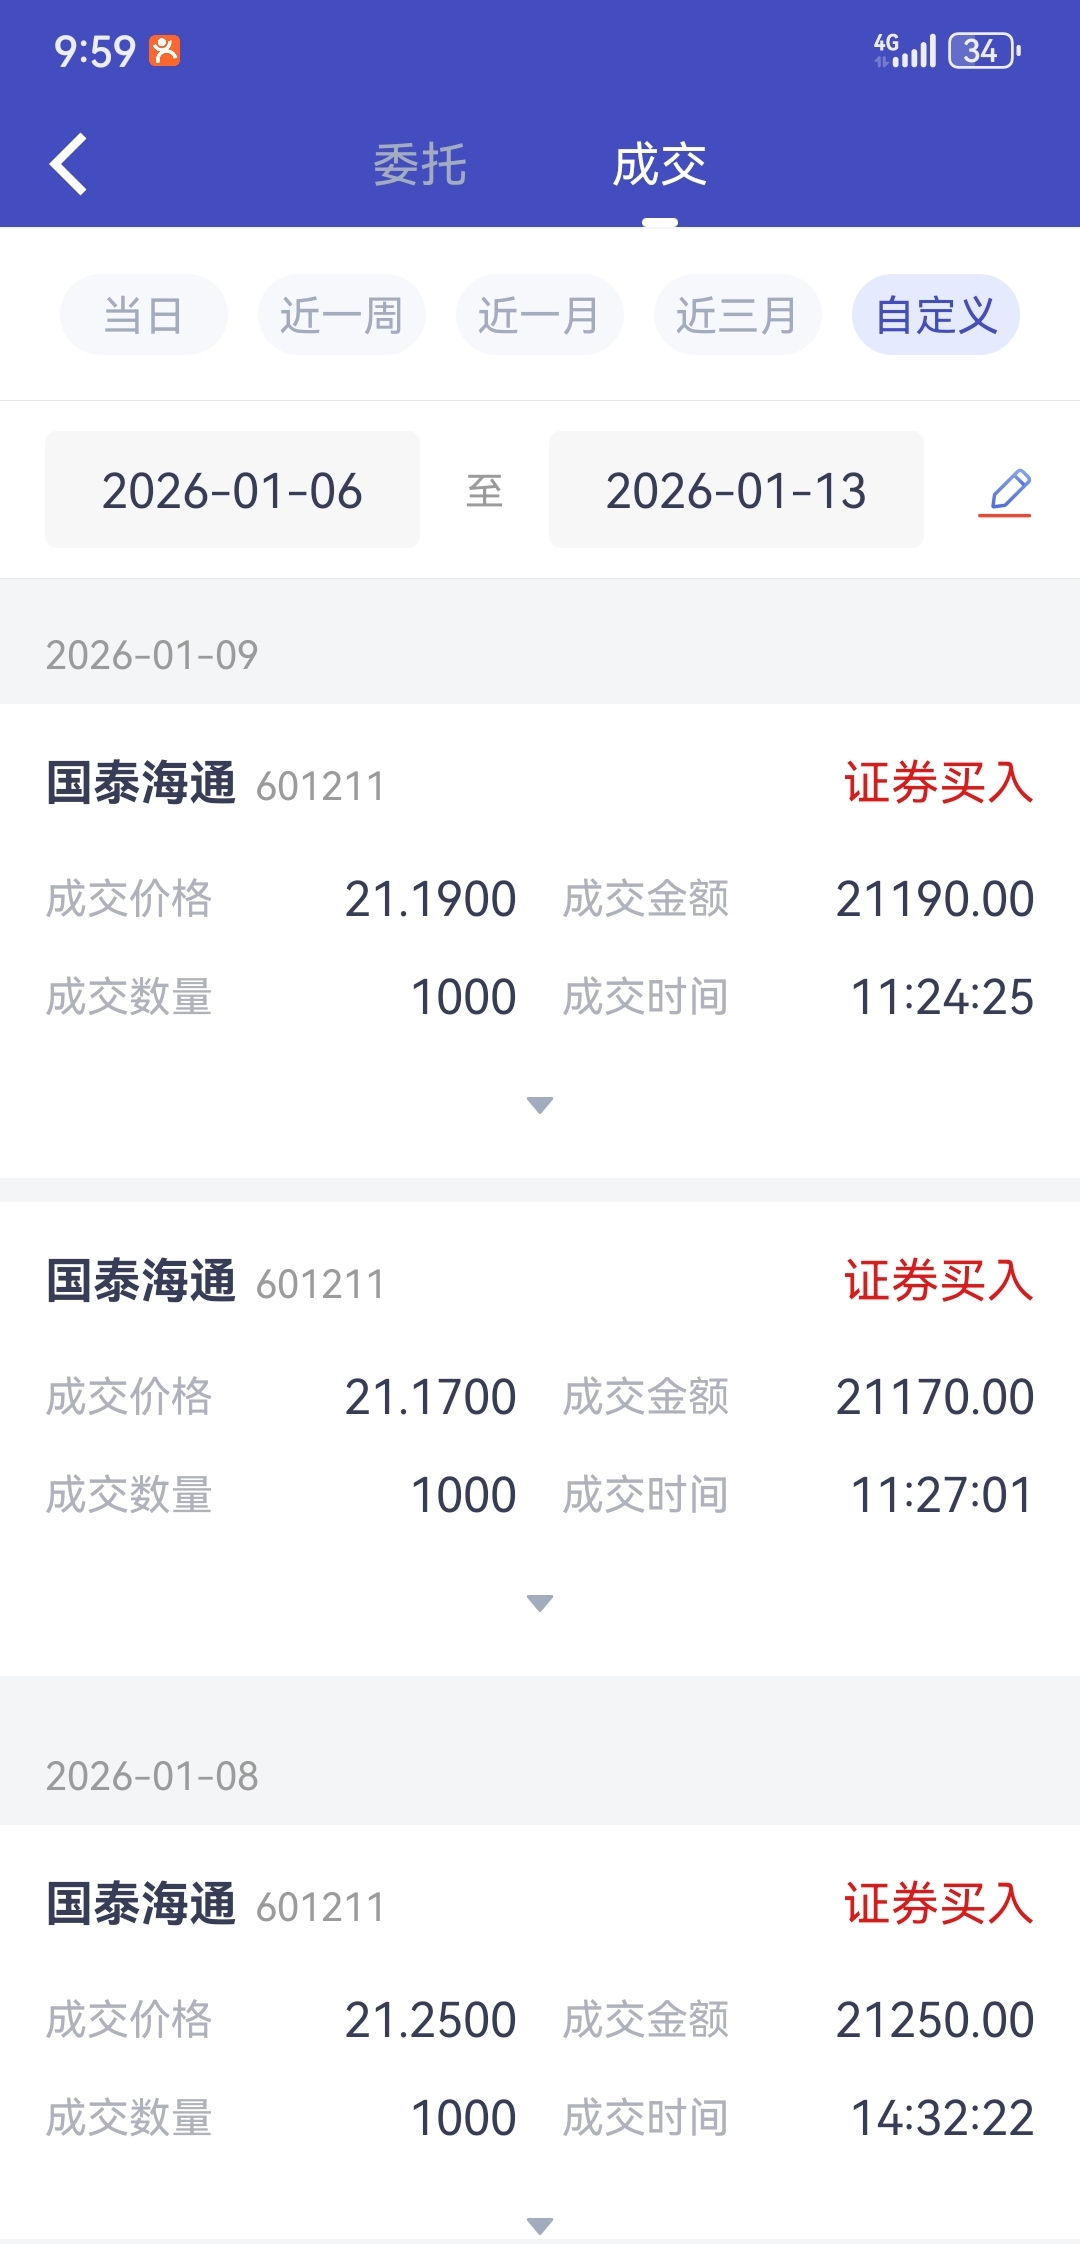Open 国泰海通 trade priced at 21.2500
The image size is (1080, 2244).
click(x=540, y=2034)
